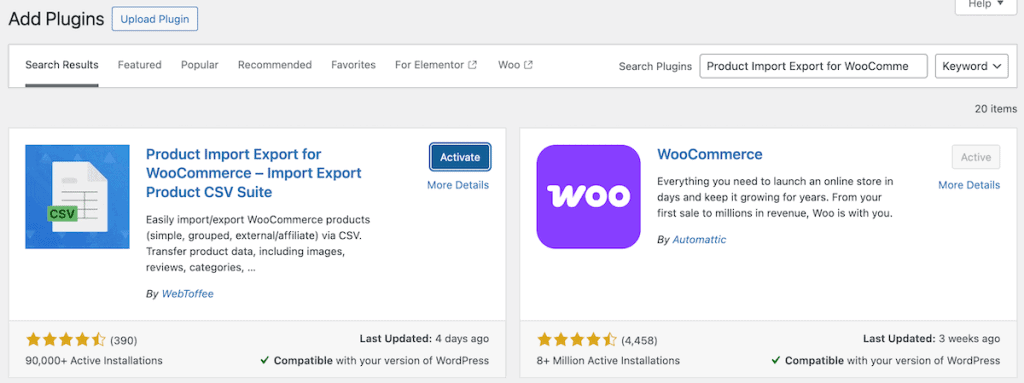This screenshot has width=1024, height=383.
Task: Open the Favorites tab
Action: click(x=353, y=65)
